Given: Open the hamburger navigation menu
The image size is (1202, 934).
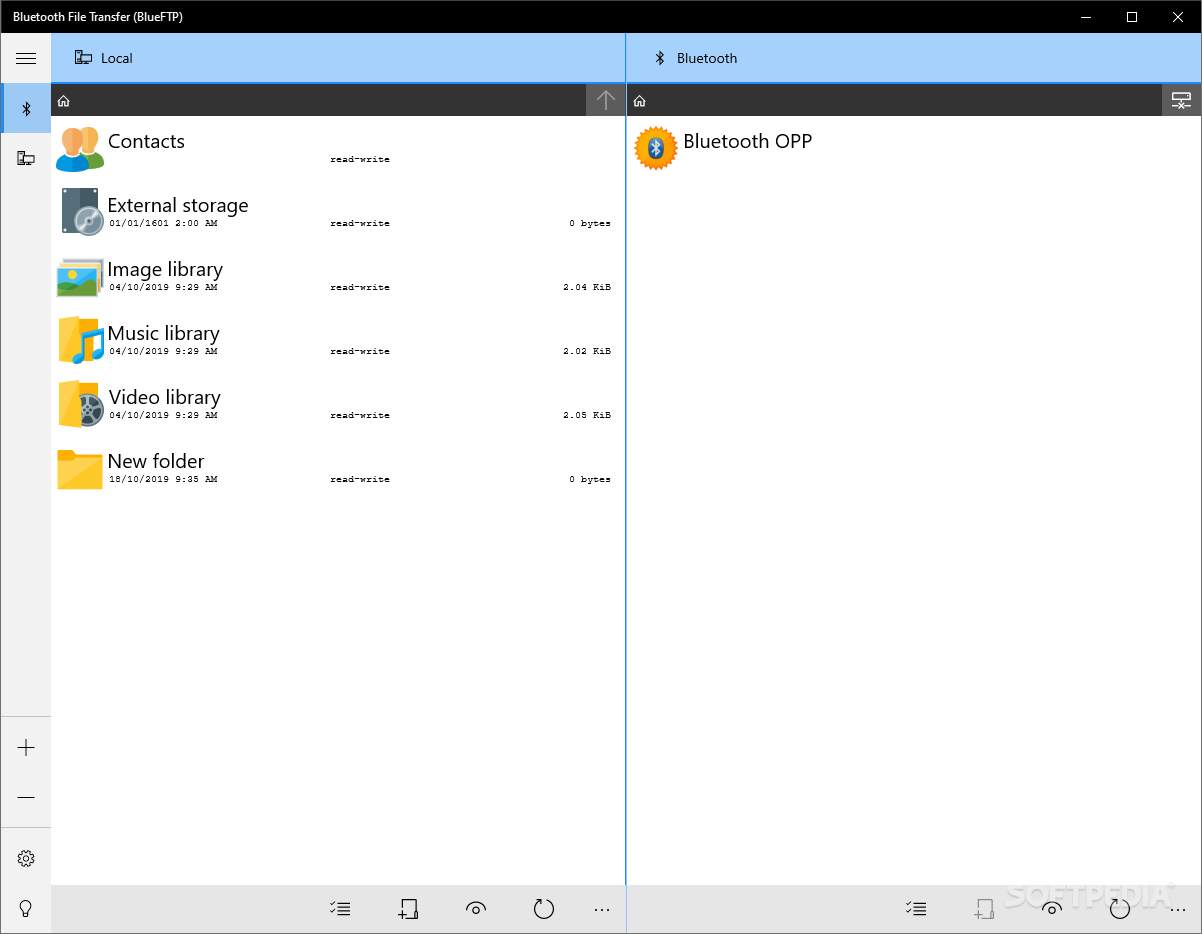Looking at the screenshot, I should pyautogui.click(x=26, y=58).
